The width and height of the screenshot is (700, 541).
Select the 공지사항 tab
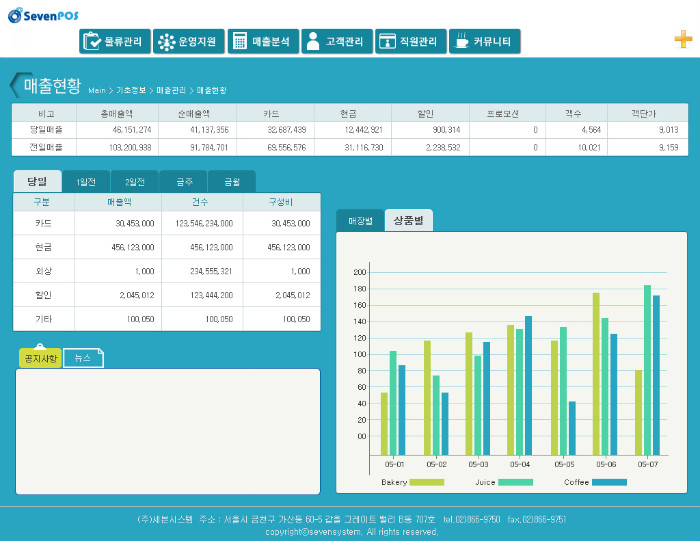click(x=41, y=358)
